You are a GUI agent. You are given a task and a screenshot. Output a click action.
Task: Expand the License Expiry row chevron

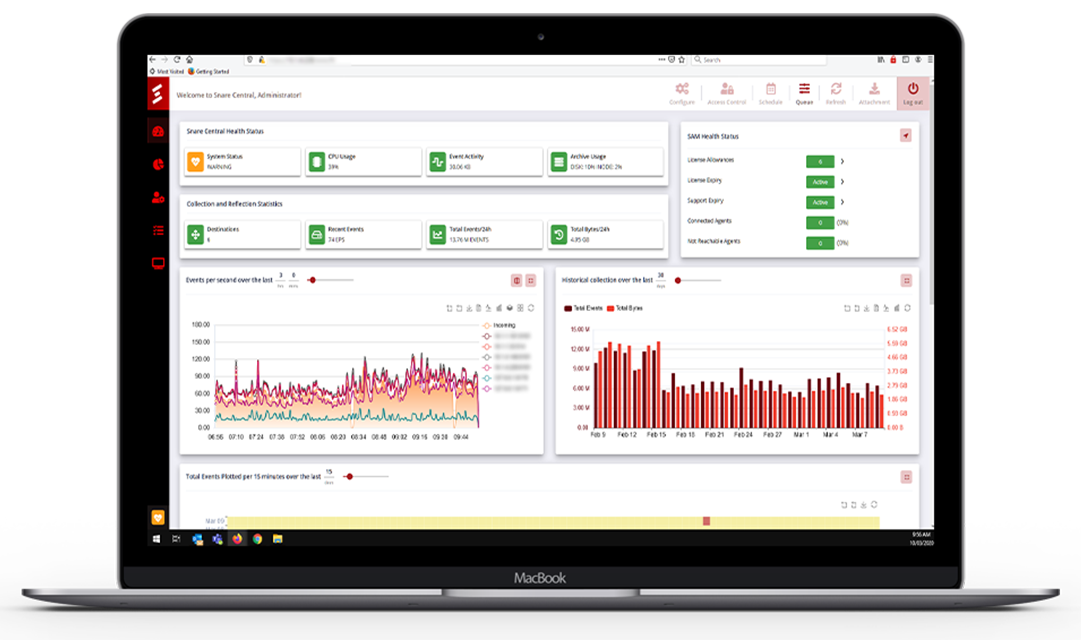coord(842,181)
